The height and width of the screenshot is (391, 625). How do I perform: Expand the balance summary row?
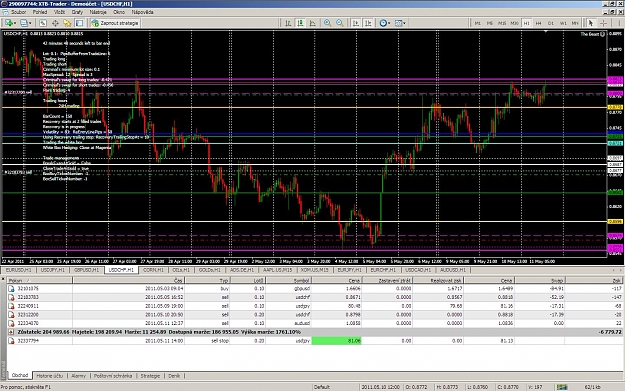click(11, 332)
